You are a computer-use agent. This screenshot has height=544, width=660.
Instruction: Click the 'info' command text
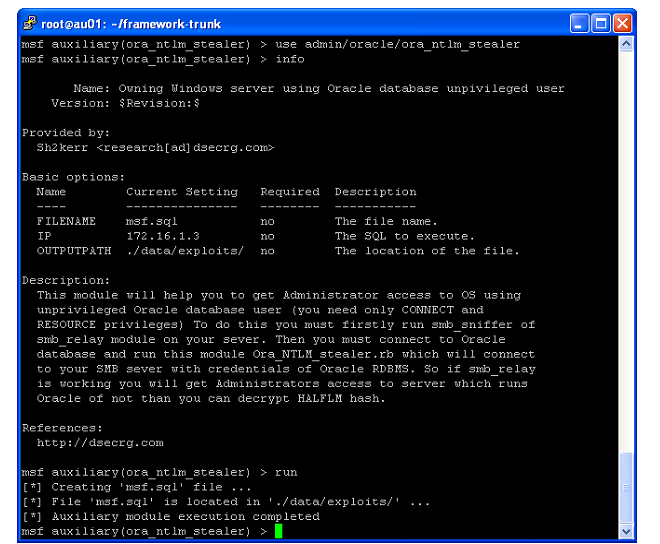click(x=290, y=59)
